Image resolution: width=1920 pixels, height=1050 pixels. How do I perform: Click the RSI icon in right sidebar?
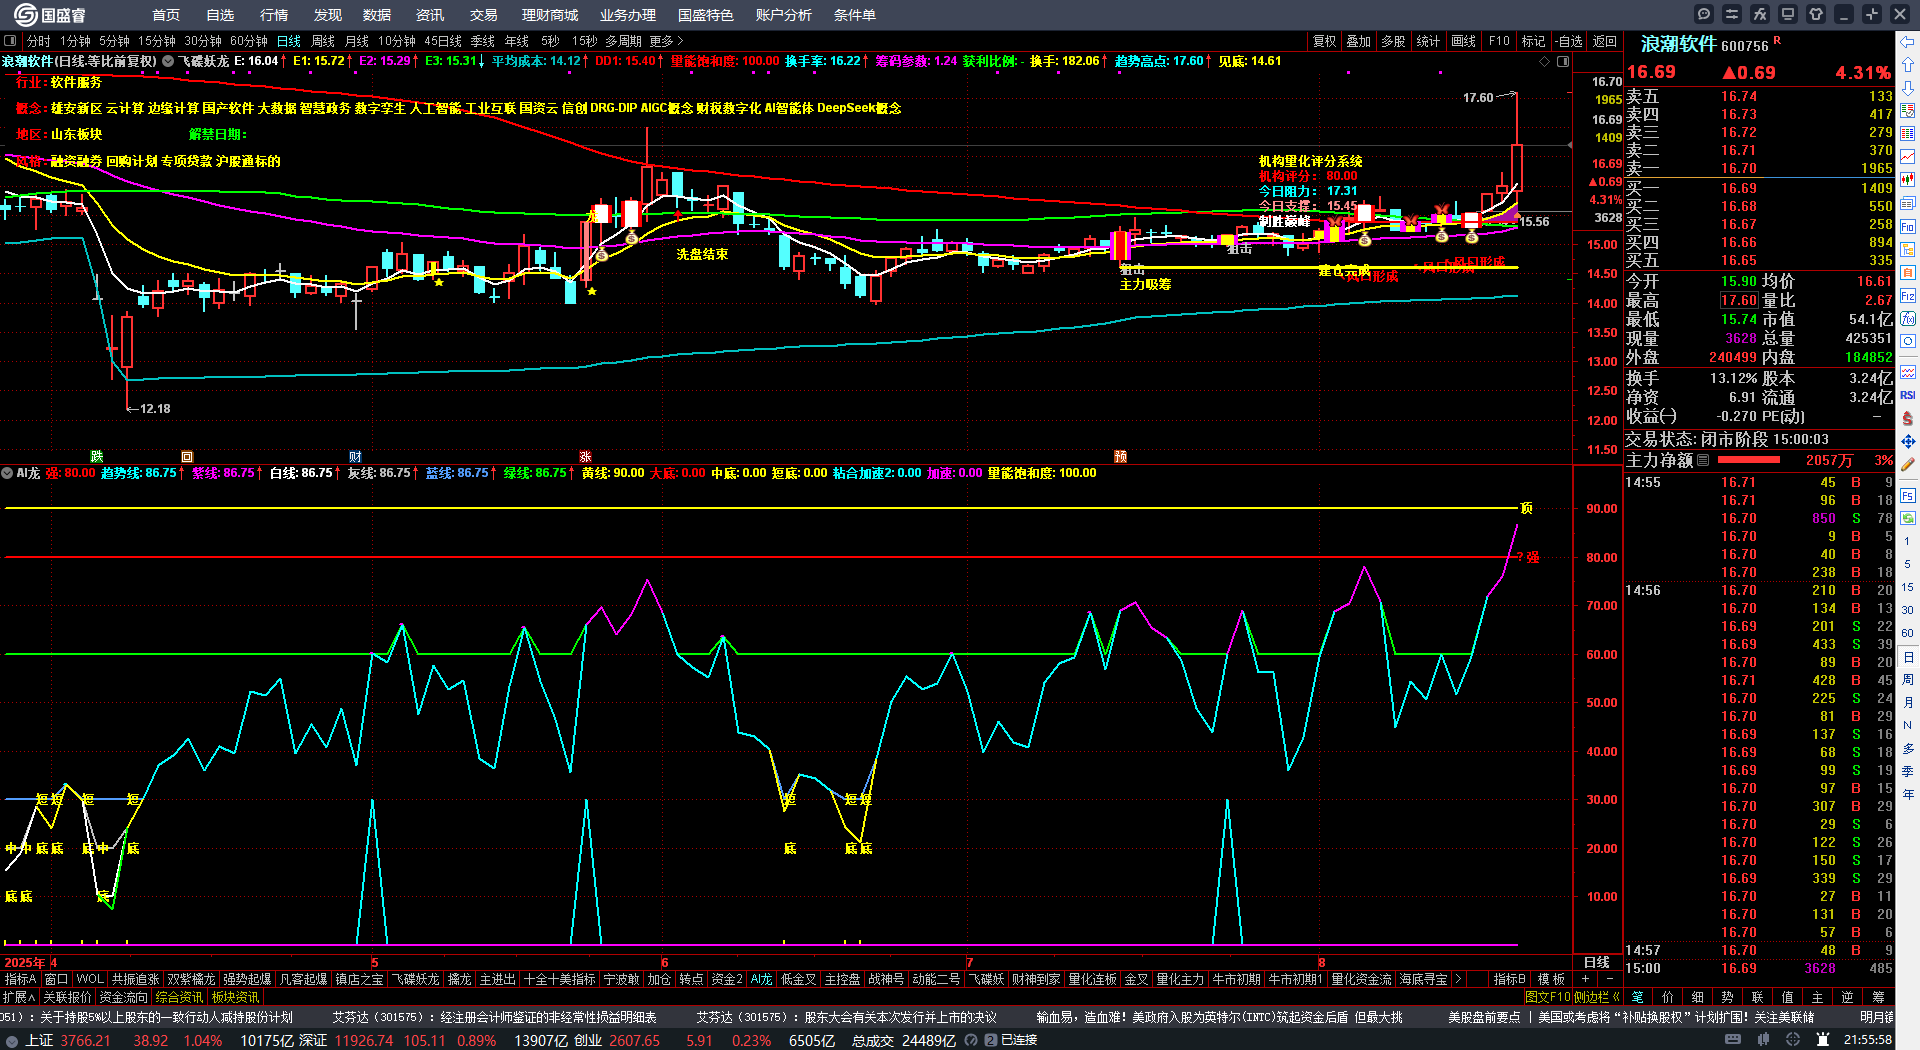click(x=1908, y=395)
